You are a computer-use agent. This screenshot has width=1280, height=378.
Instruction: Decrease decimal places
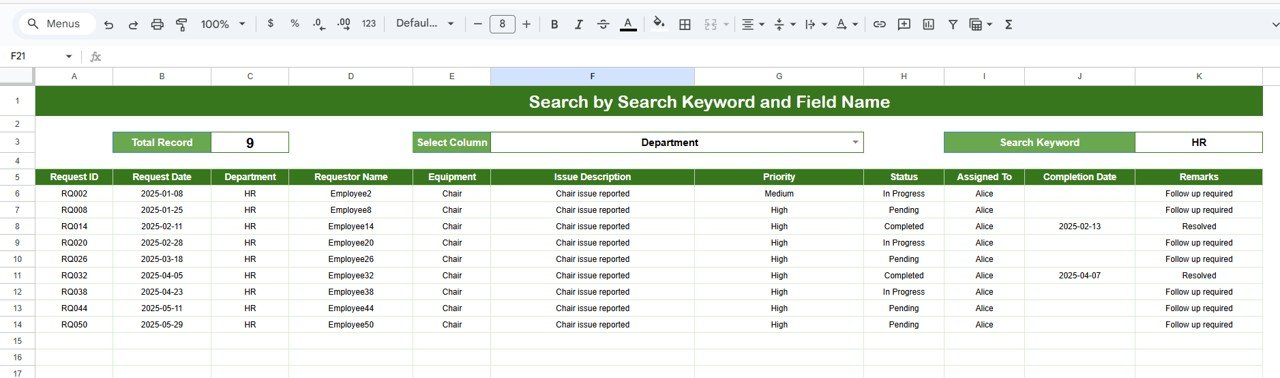coord(319,24)
